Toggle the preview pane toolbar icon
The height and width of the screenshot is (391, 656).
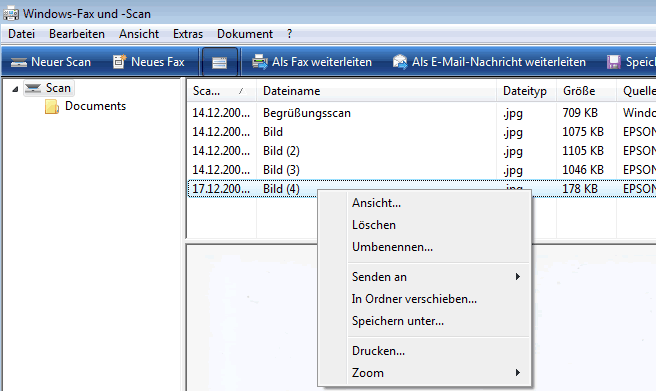219,63
